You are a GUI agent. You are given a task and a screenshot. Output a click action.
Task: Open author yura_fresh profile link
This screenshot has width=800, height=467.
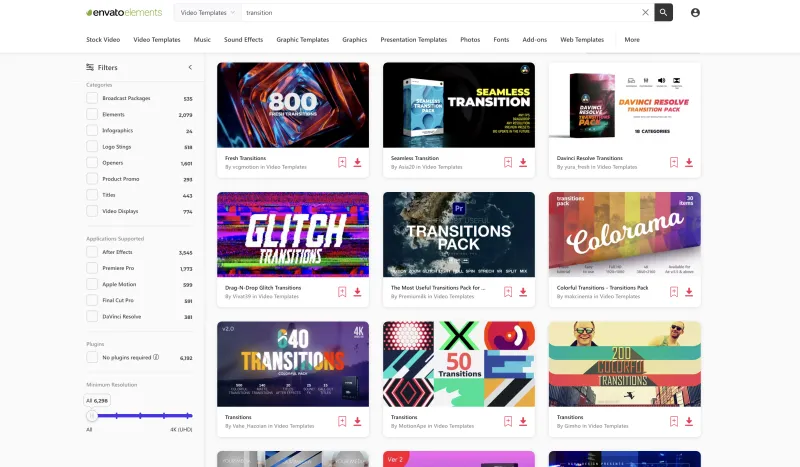(577, 167)
